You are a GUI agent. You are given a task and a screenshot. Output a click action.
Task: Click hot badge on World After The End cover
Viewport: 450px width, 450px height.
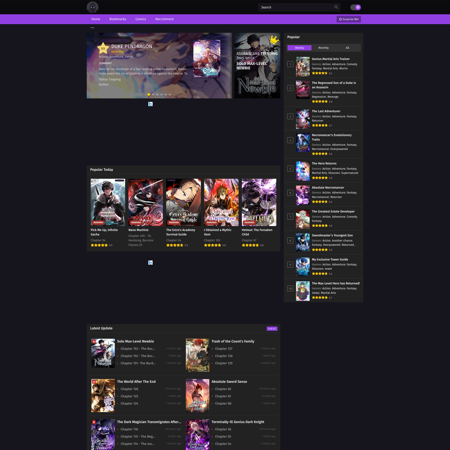pyautogui.click(x=94, y=382)
